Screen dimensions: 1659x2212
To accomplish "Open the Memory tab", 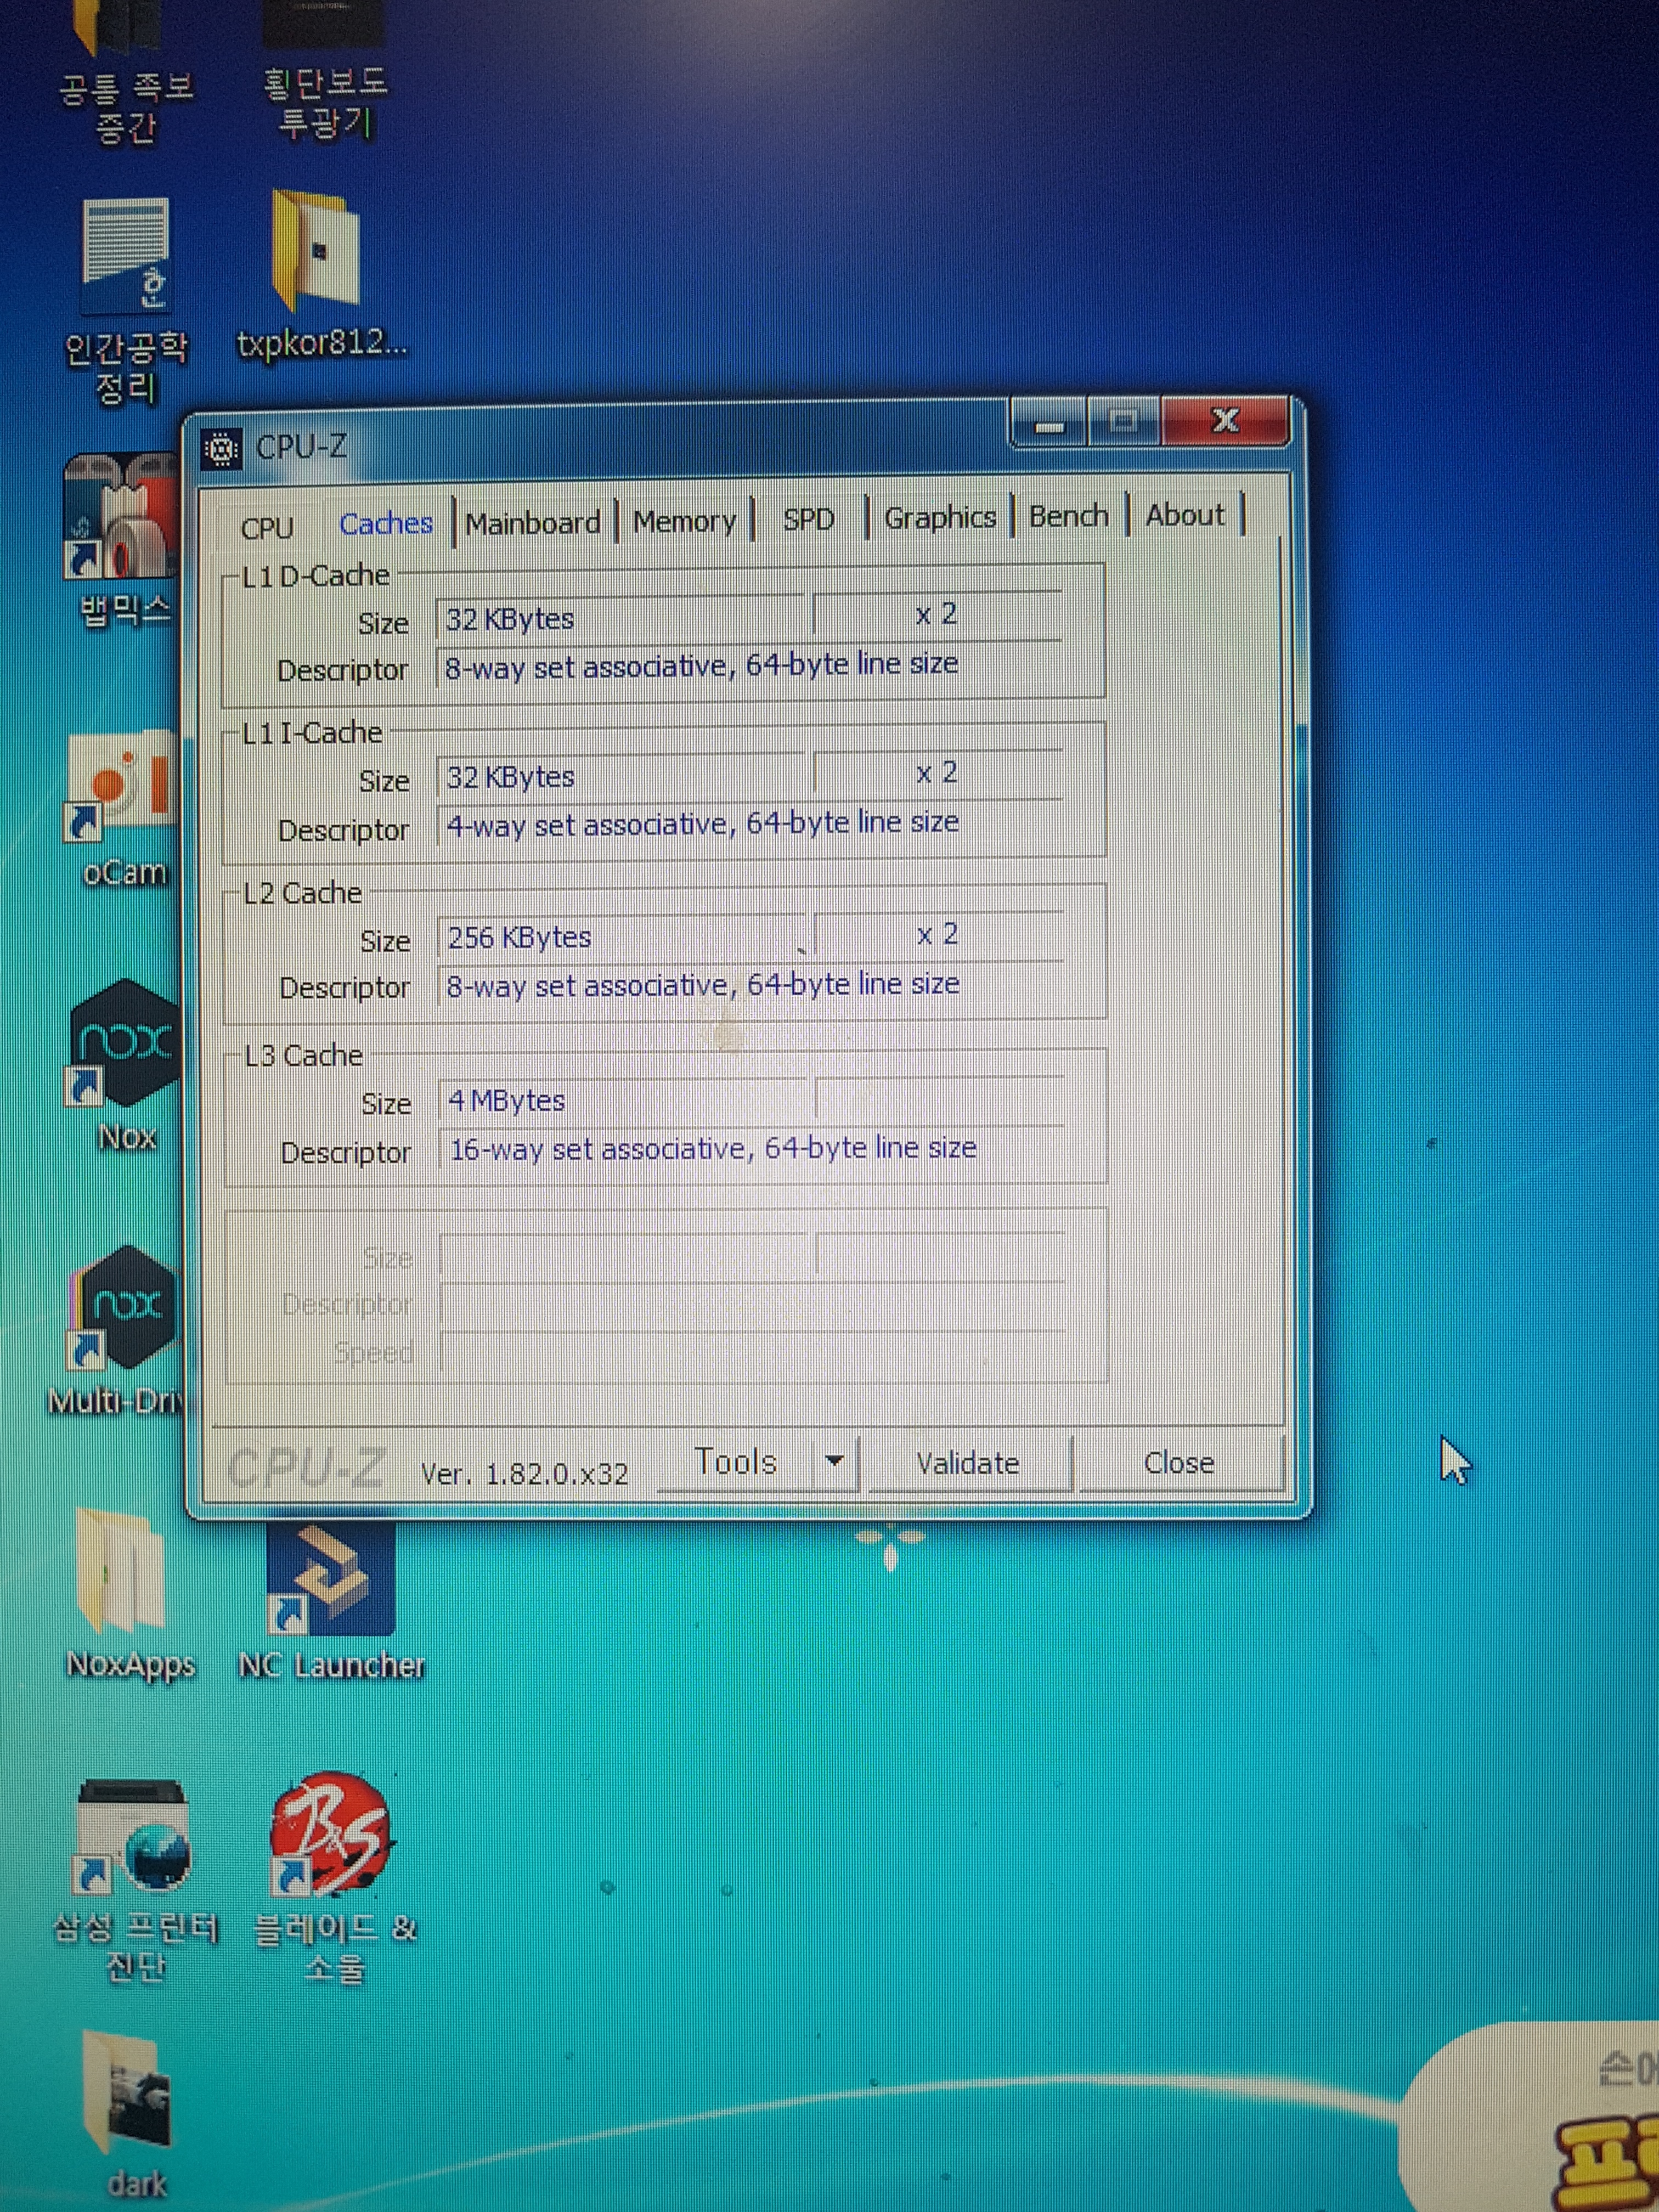I will 684,521.
